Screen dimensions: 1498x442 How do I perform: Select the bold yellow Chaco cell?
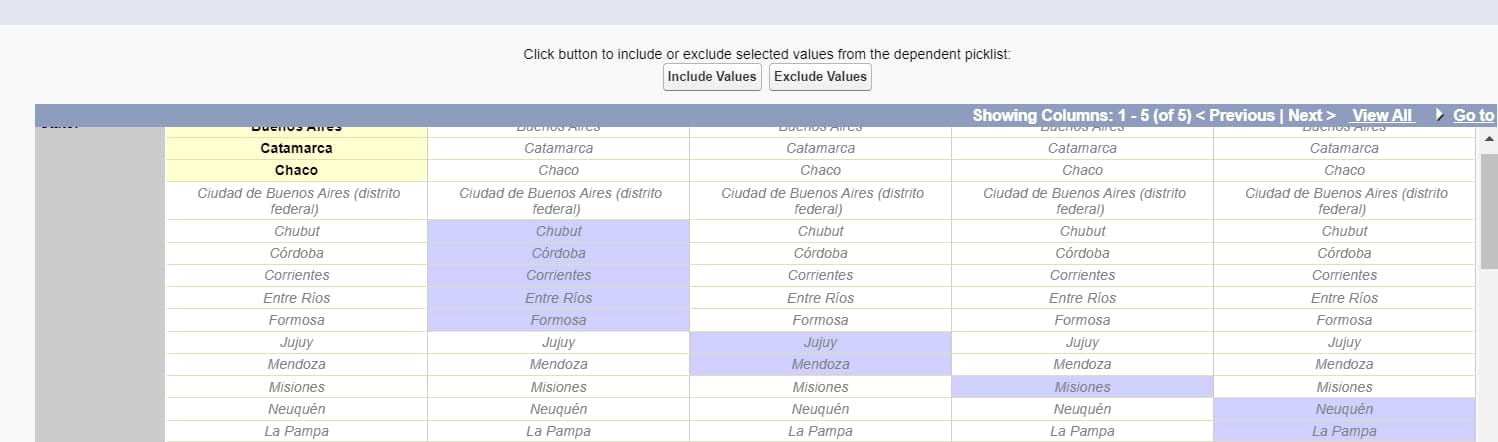(x=296, y=170)
